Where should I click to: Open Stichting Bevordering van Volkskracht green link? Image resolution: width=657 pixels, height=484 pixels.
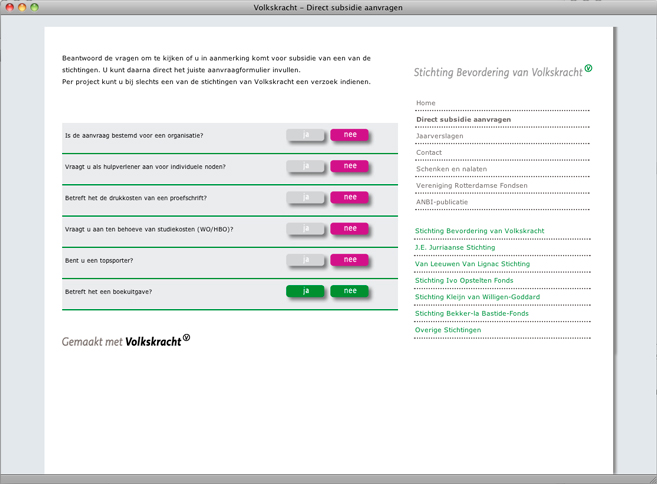(x=479, y=231)
